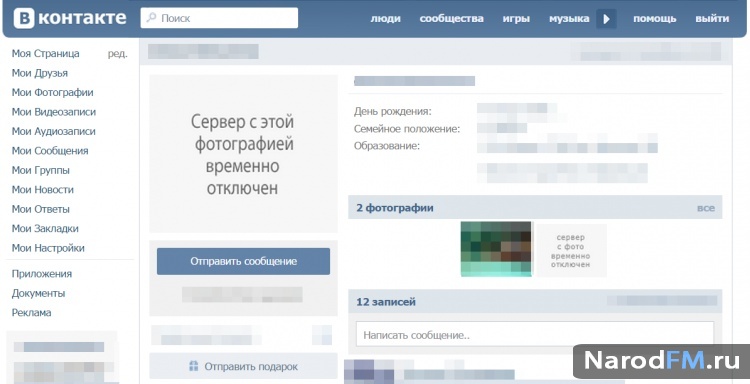Open музыка in top navigation

pos(569,19)
